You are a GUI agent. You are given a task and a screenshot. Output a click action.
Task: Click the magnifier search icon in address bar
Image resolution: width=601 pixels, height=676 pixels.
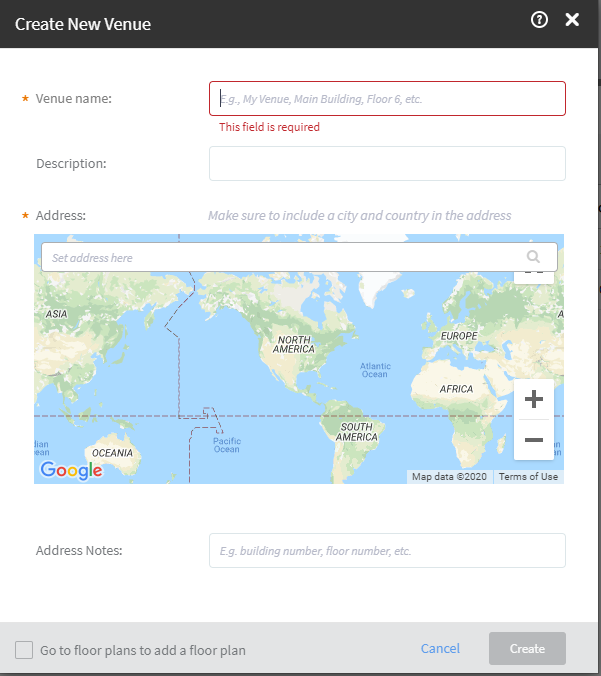point(534,257)
